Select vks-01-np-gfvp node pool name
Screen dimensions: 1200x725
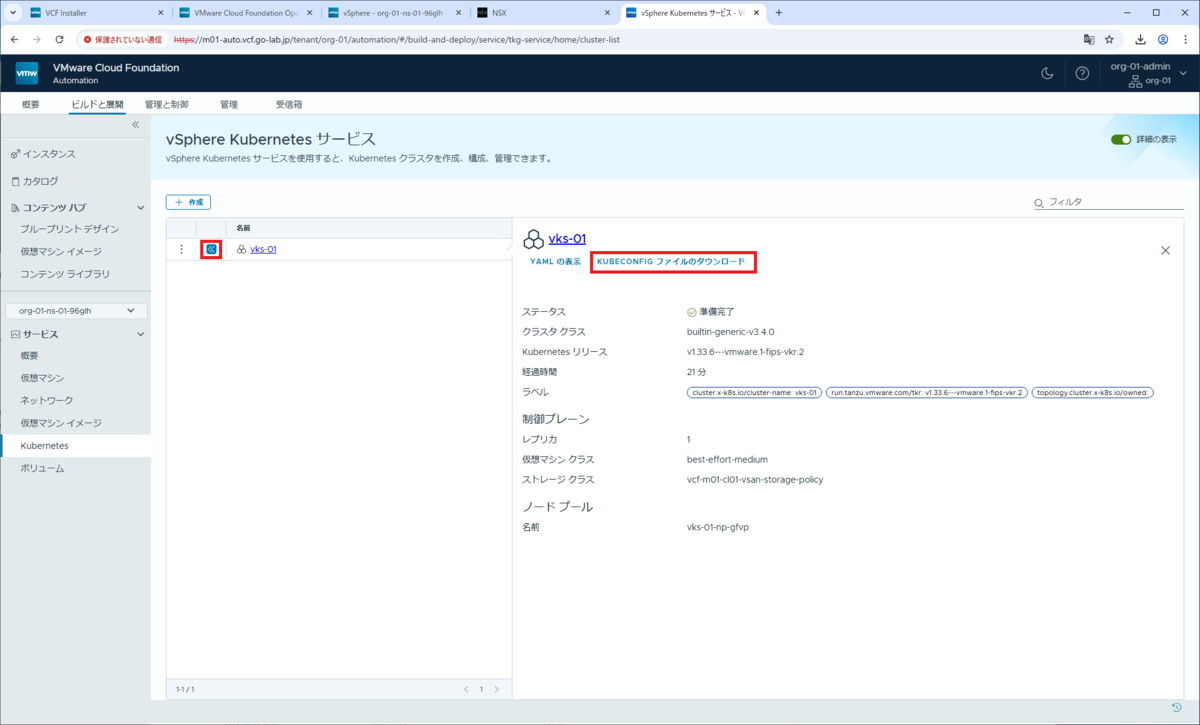click(x=718, y=527)
